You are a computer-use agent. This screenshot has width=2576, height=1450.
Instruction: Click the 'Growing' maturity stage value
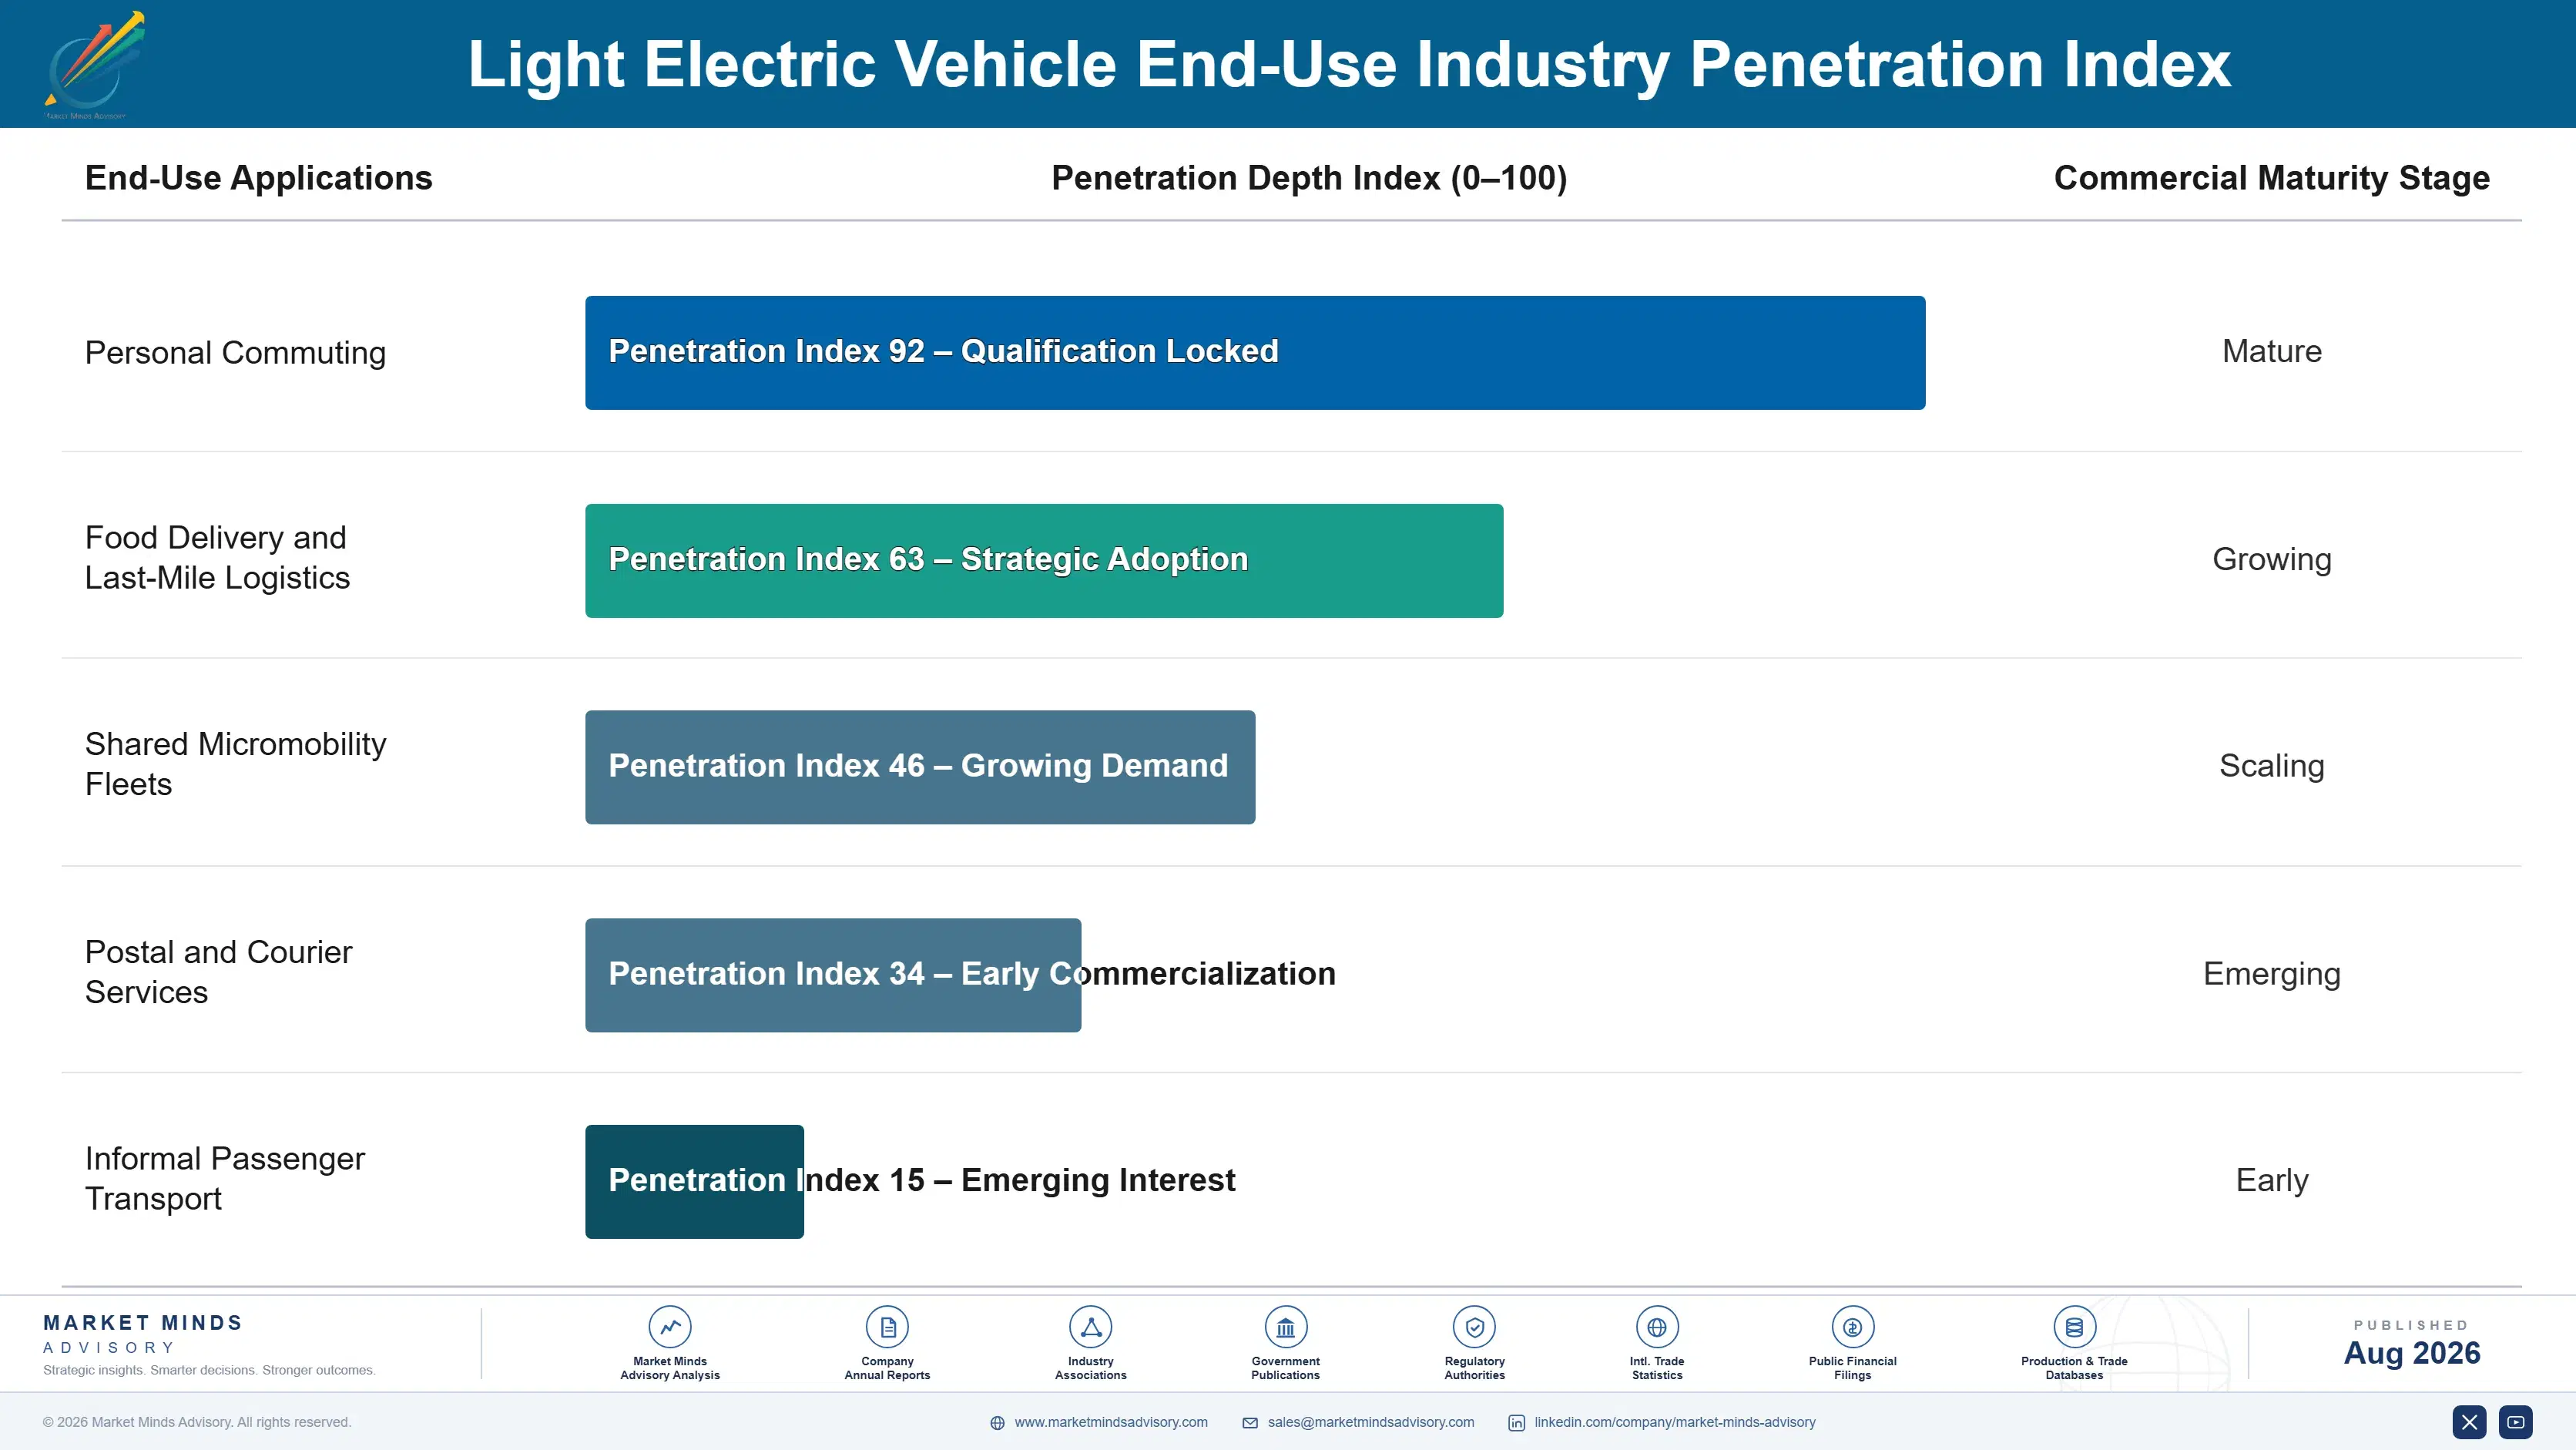point(2271,559)
